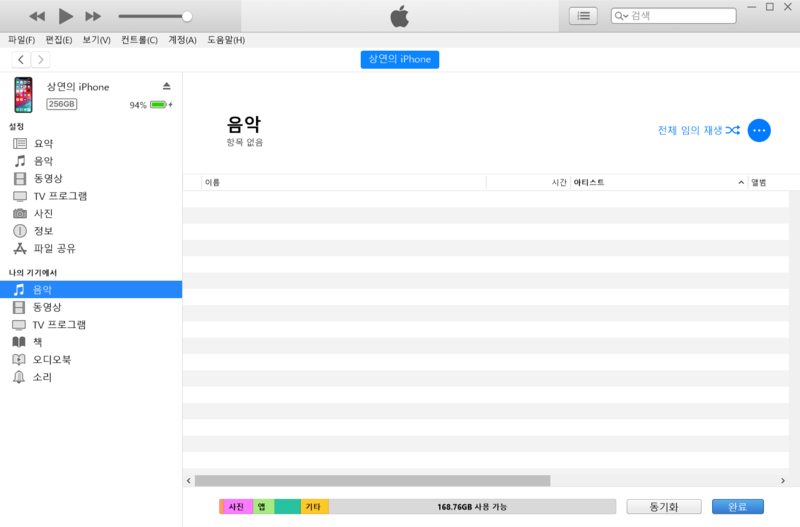Screen dimensions: 800x527
Task: Click 전체 임의 재생 shuffle all link
Action: tap(690, 130)
